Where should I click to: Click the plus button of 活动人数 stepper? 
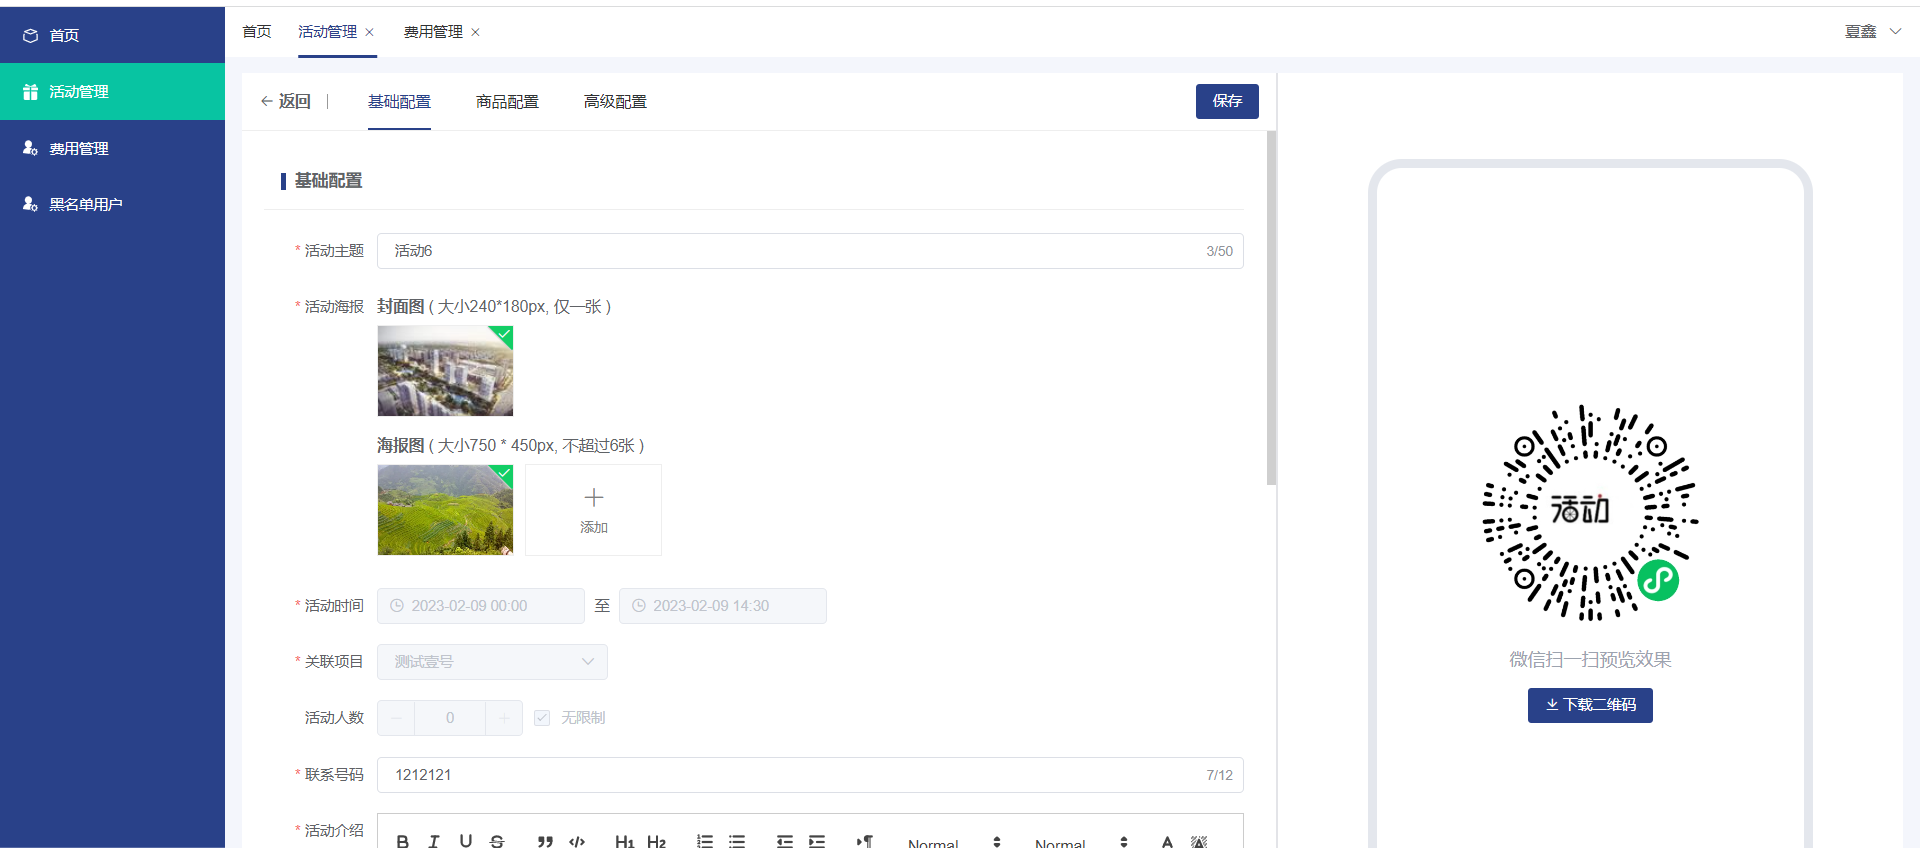tap(504, 718)
